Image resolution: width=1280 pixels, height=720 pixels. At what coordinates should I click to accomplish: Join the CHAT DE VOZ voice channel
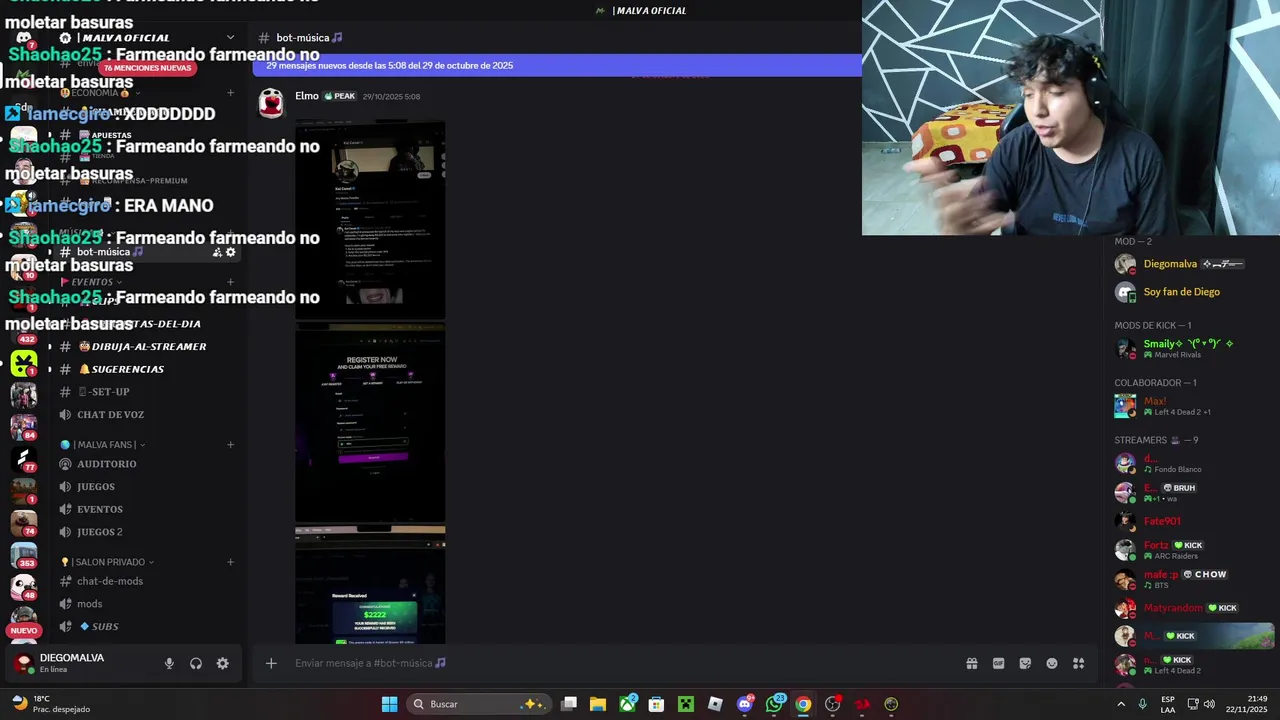tap(147, 415)
